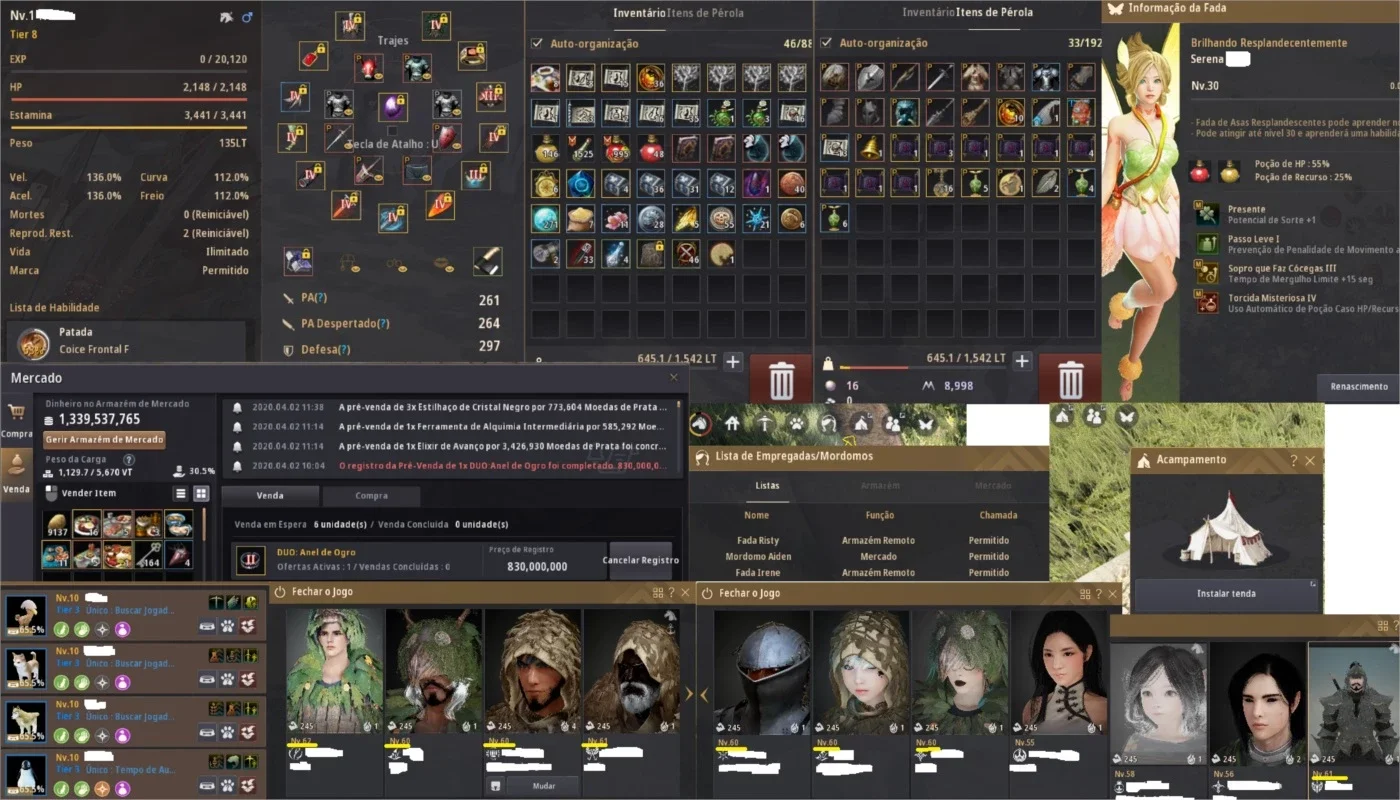
Task: Click the feed bowl icon on first pet row
Action: (207, 626)
